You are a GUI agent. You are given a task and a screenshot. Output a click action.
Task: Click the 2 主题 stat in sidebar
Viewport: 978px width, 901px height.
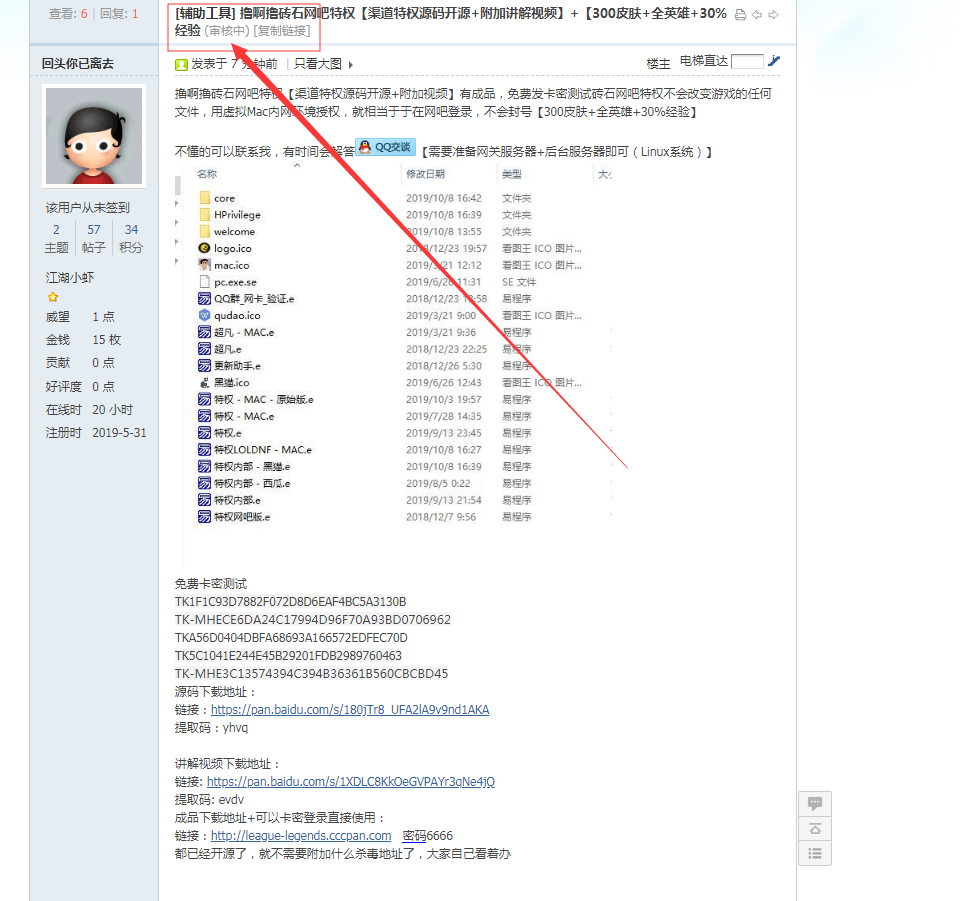(x=56, y=238)
